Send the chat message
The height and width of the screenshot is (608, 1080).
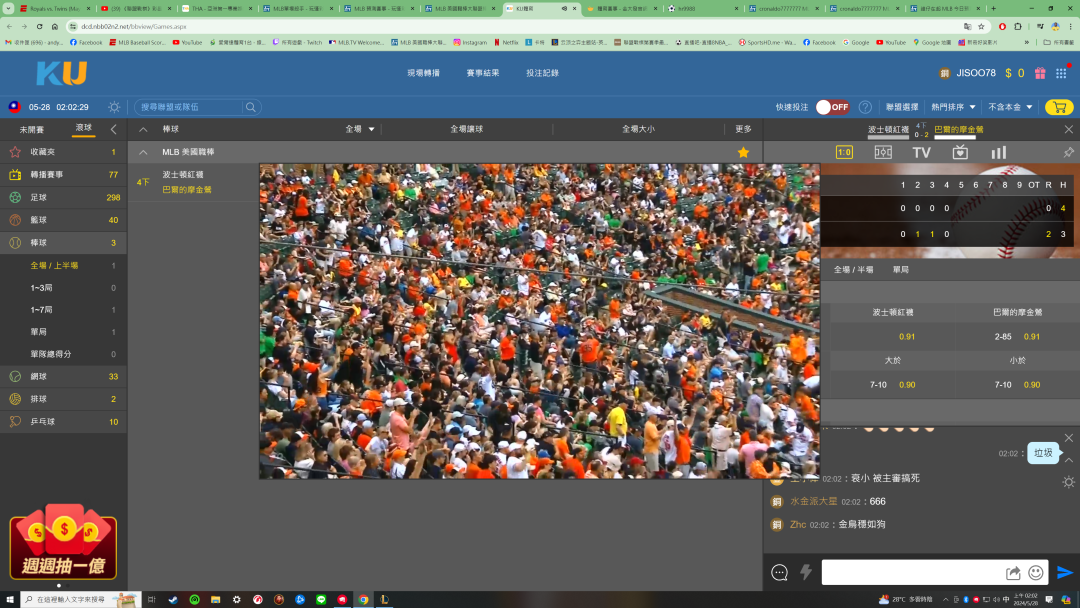pyautogui.click(x=1064, y=572)
